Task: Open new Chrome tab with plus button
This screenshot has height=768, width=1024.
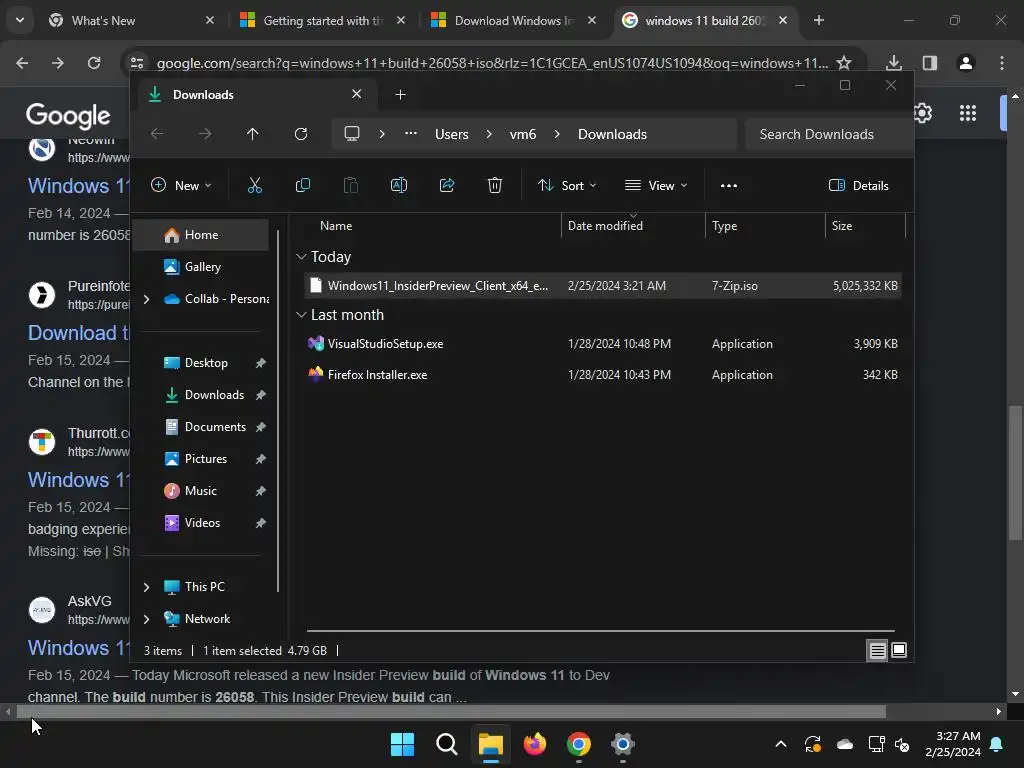Action: (x=818, y=20)
